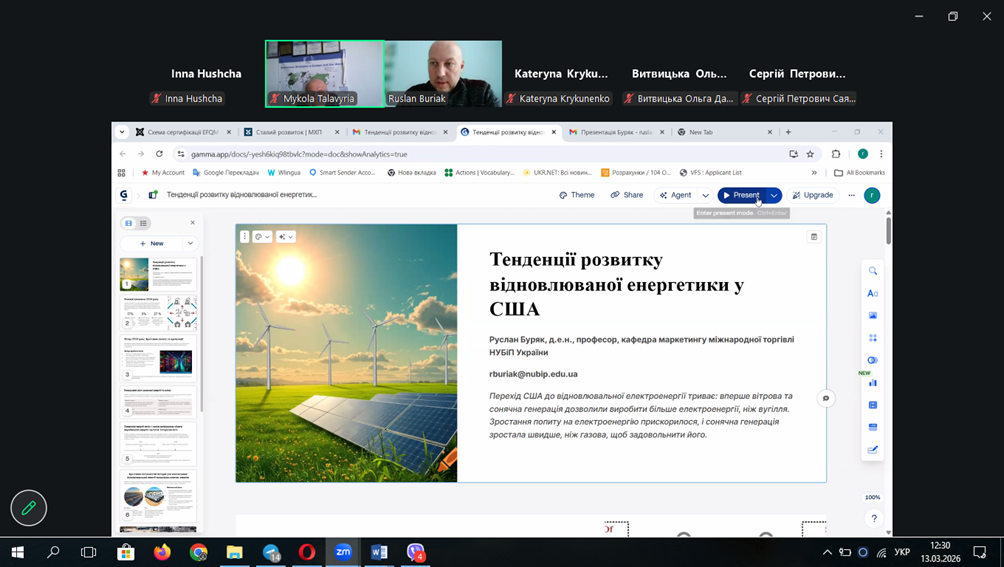
Task: Open image insert tool in right toolbar
Action: [872, 315]
